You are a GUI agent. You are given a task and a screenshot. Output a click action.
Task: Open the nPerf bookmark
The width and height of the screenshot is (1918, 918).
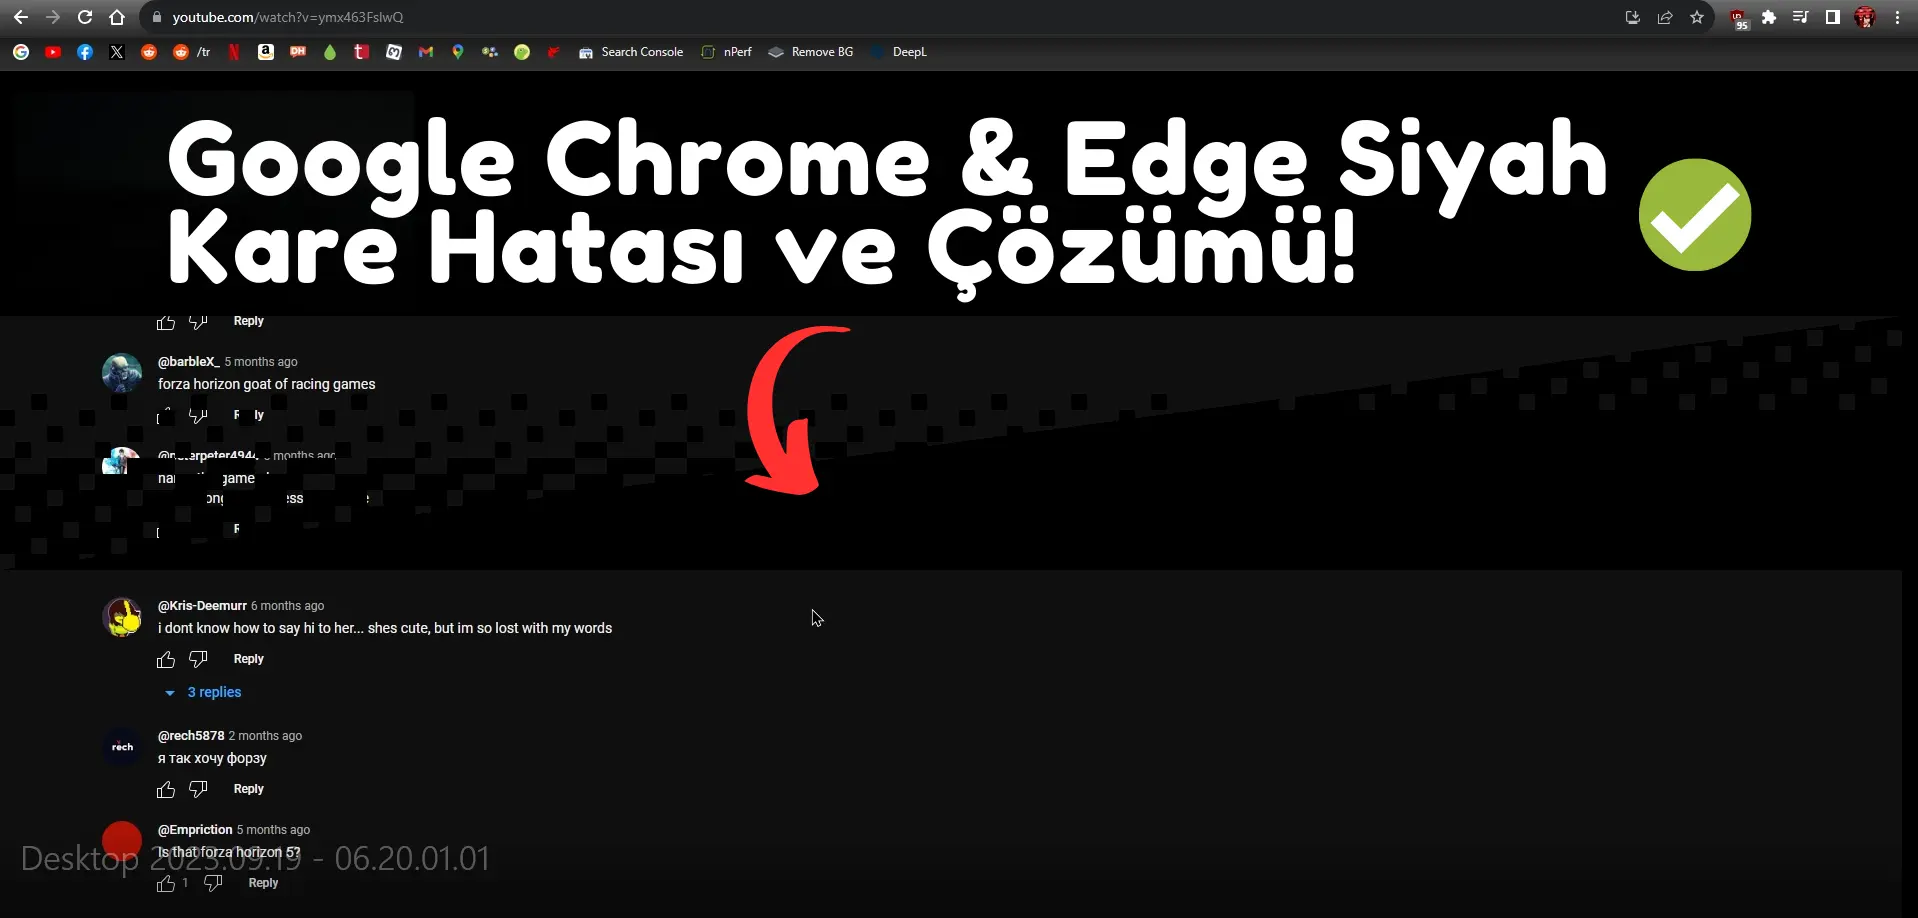[727, 52]
